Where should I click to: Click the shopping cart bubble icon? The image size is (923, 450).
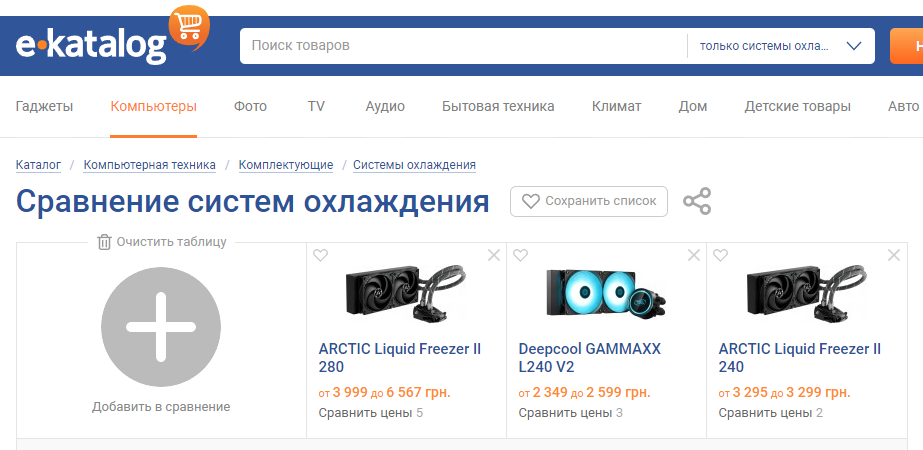[189, 28]
